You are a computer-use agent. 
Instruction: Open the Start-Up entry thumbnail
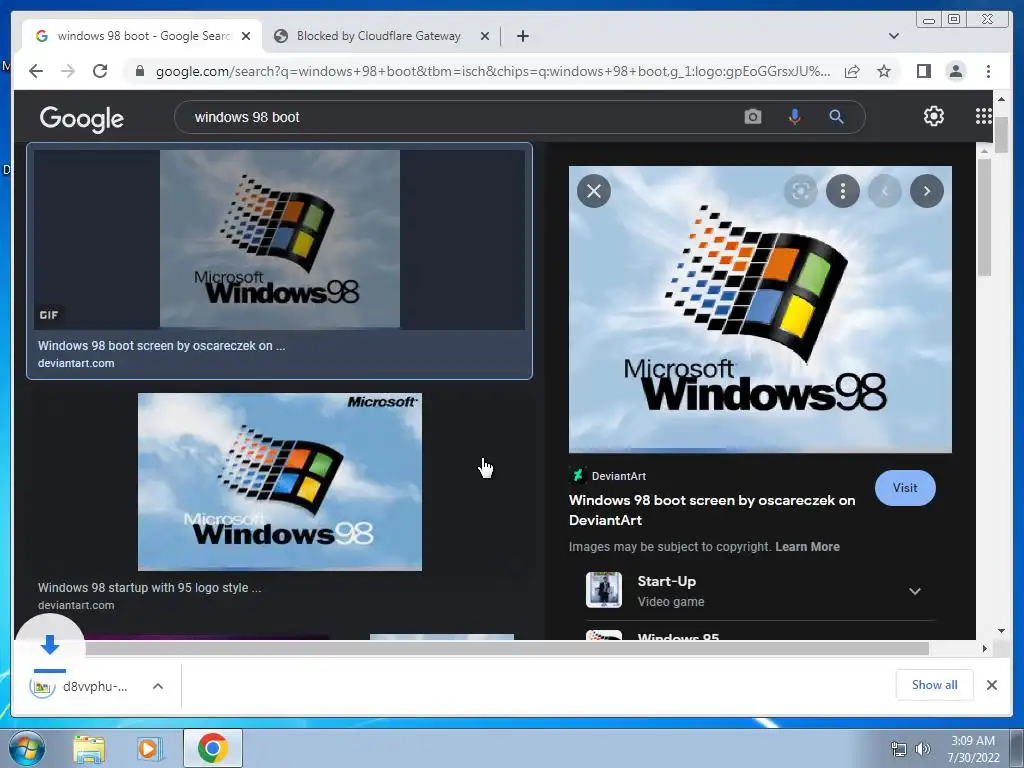(x=603, y=590)
